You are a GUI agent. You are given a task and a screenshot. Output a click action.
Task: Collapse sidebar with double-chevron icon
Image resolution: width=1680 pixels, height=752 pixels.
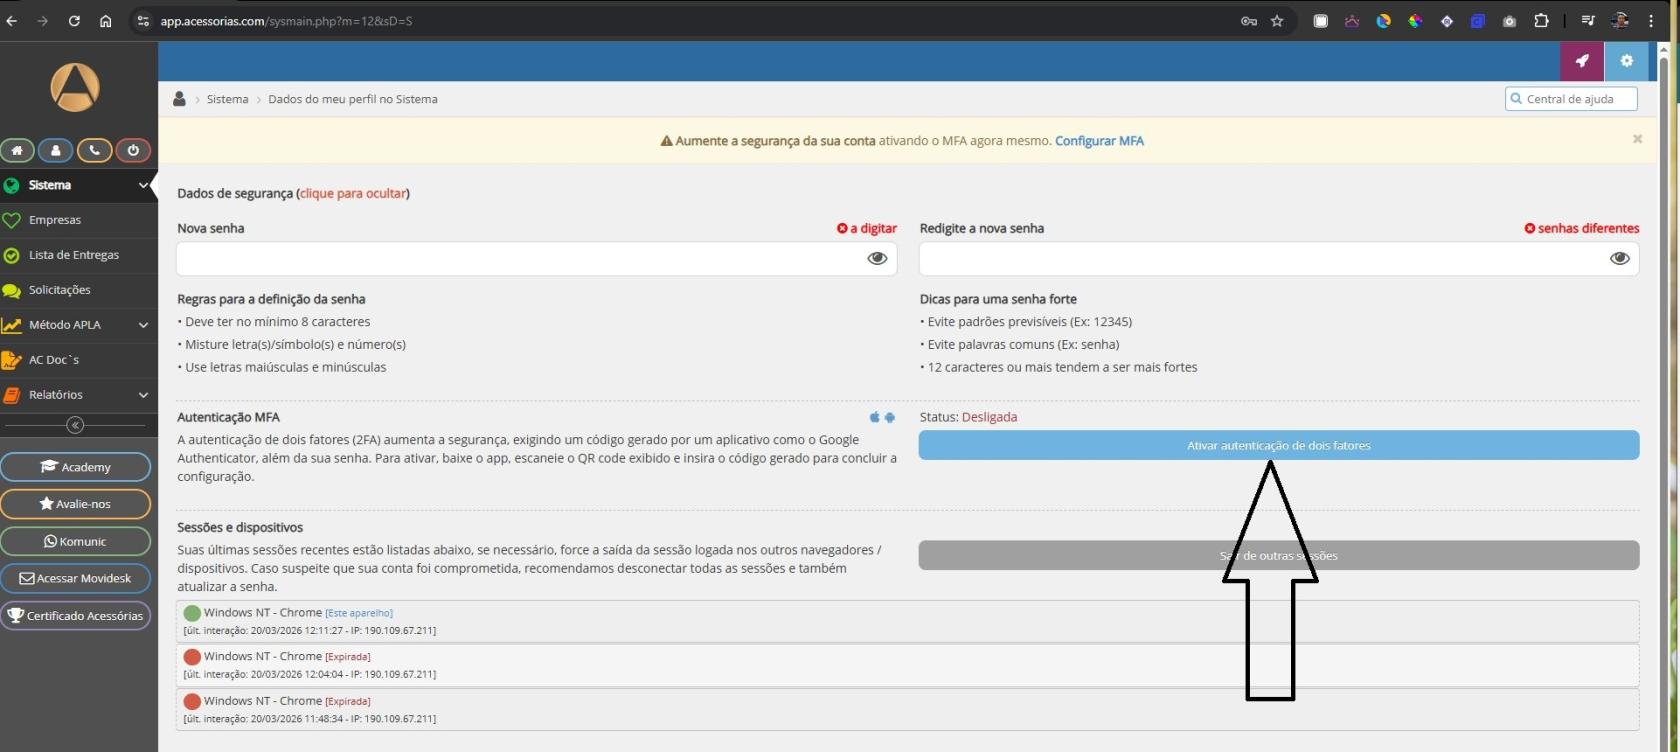75,425
